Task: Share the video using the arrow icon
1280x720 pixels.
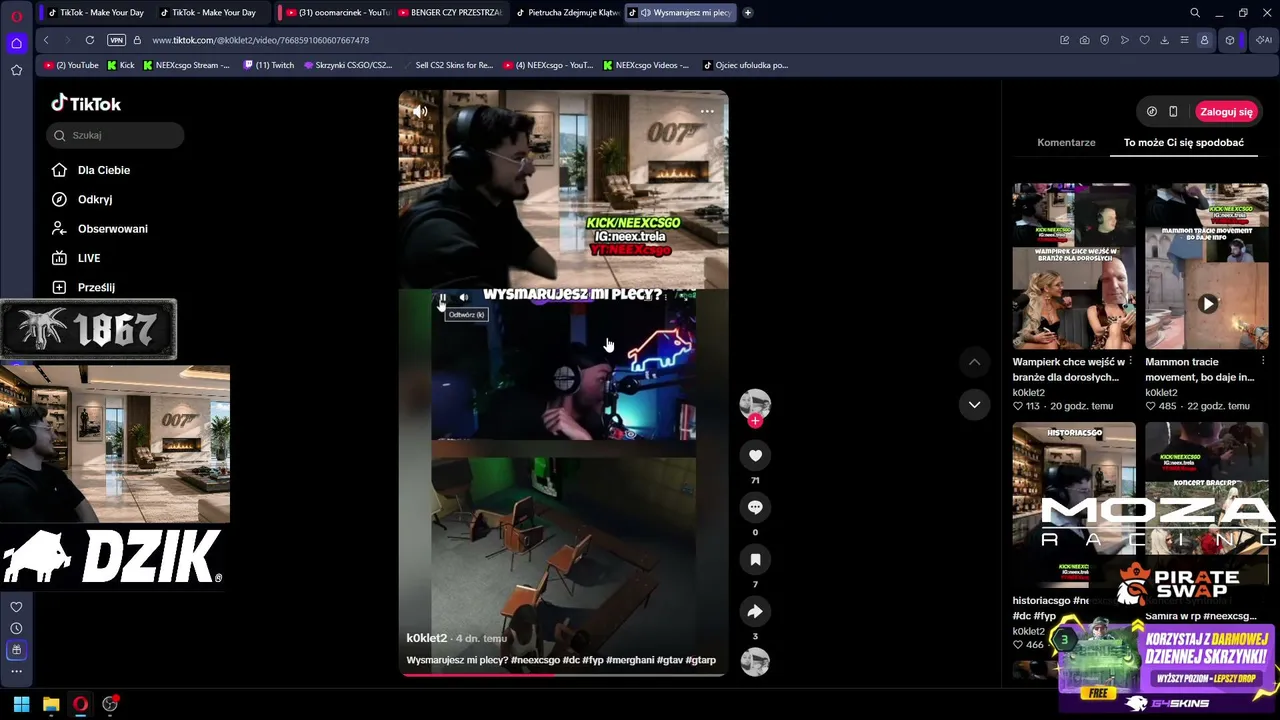Action: coord(755,612)
